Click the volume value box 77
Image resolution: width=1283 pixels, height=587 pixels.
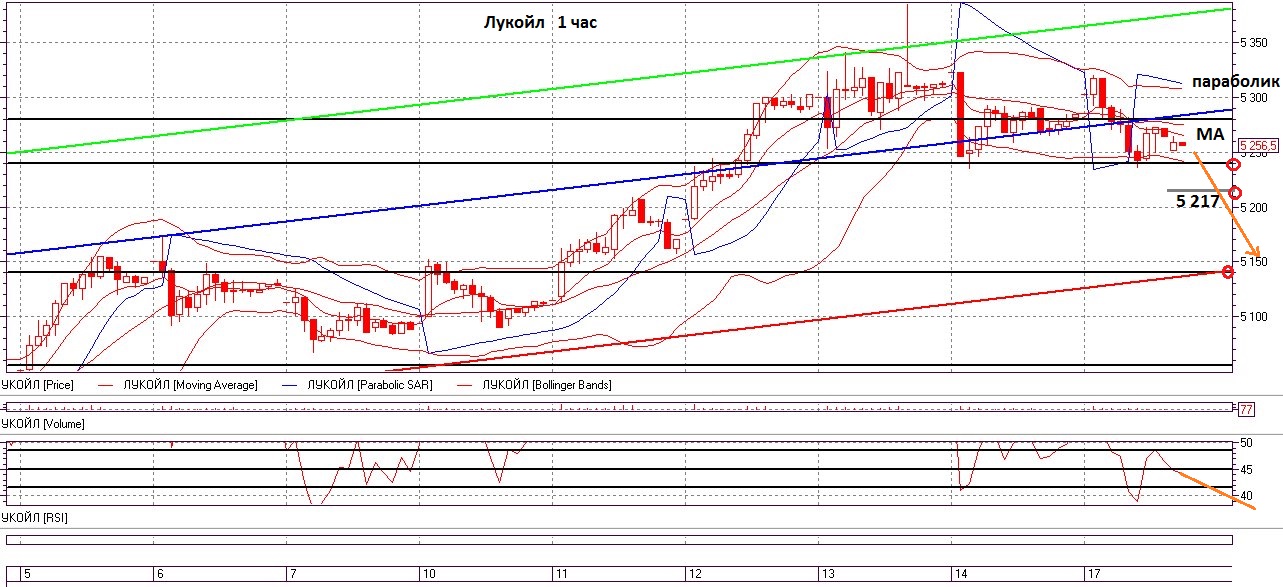click(1246, 409)
